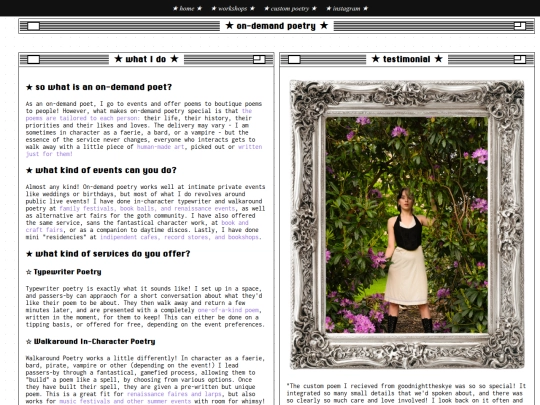
Task: Click 'family festivals, book balls' link text
Action: pos(147,208)
